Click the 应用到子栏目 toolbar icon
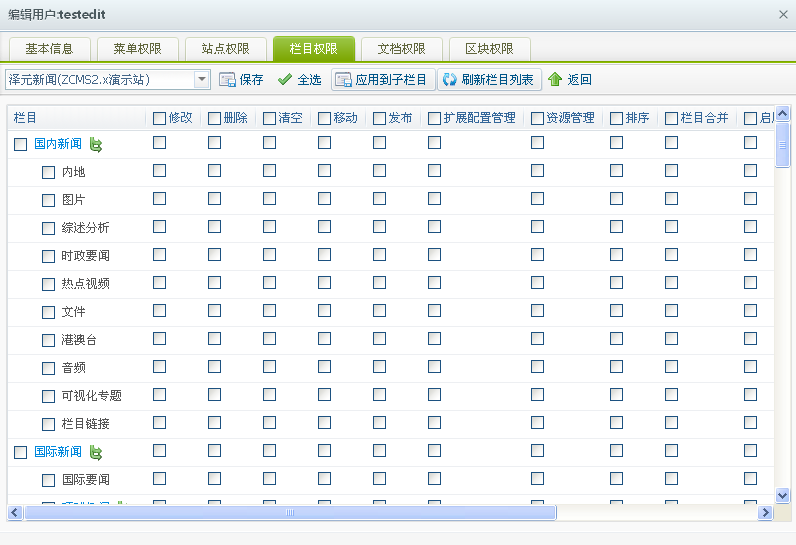This screenshot has width=796, height=545. click(343, 80)
